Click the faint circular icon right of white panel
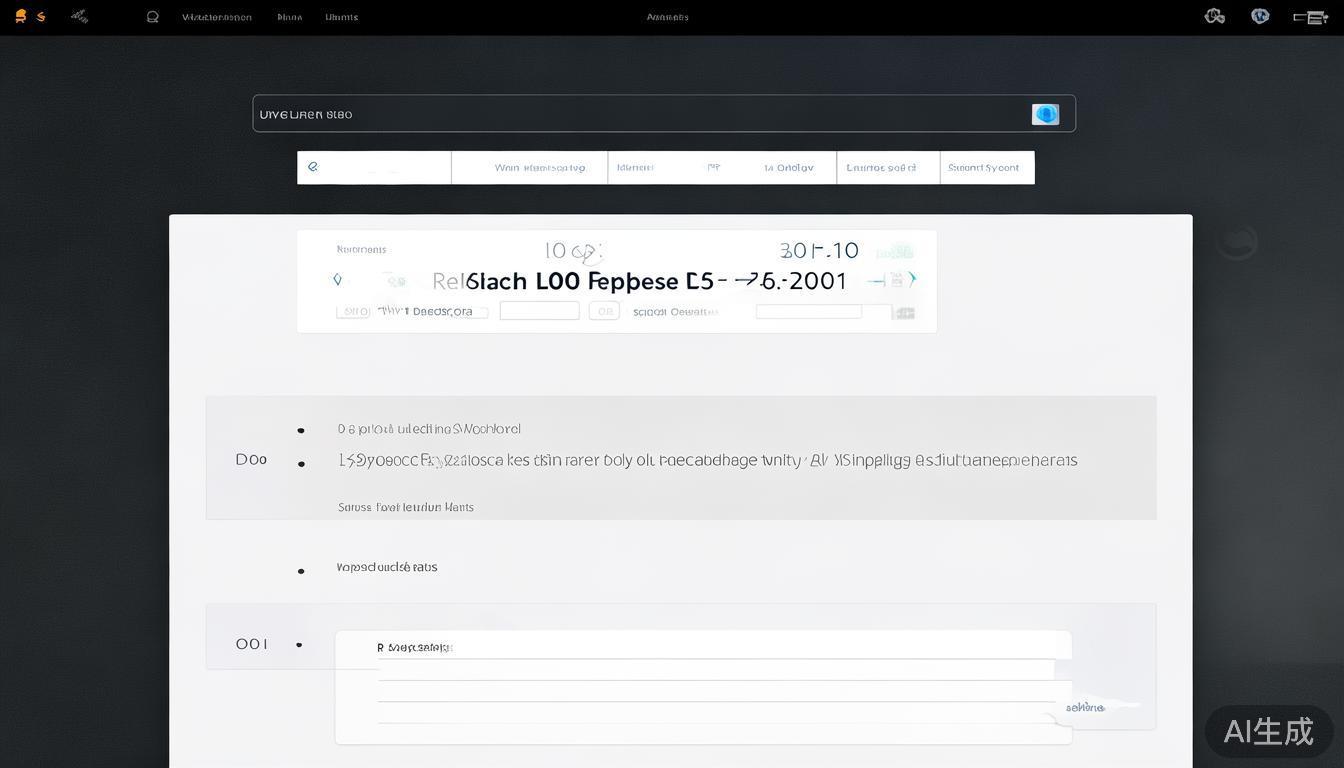The image size is (1344, 768). [1237, 241]
